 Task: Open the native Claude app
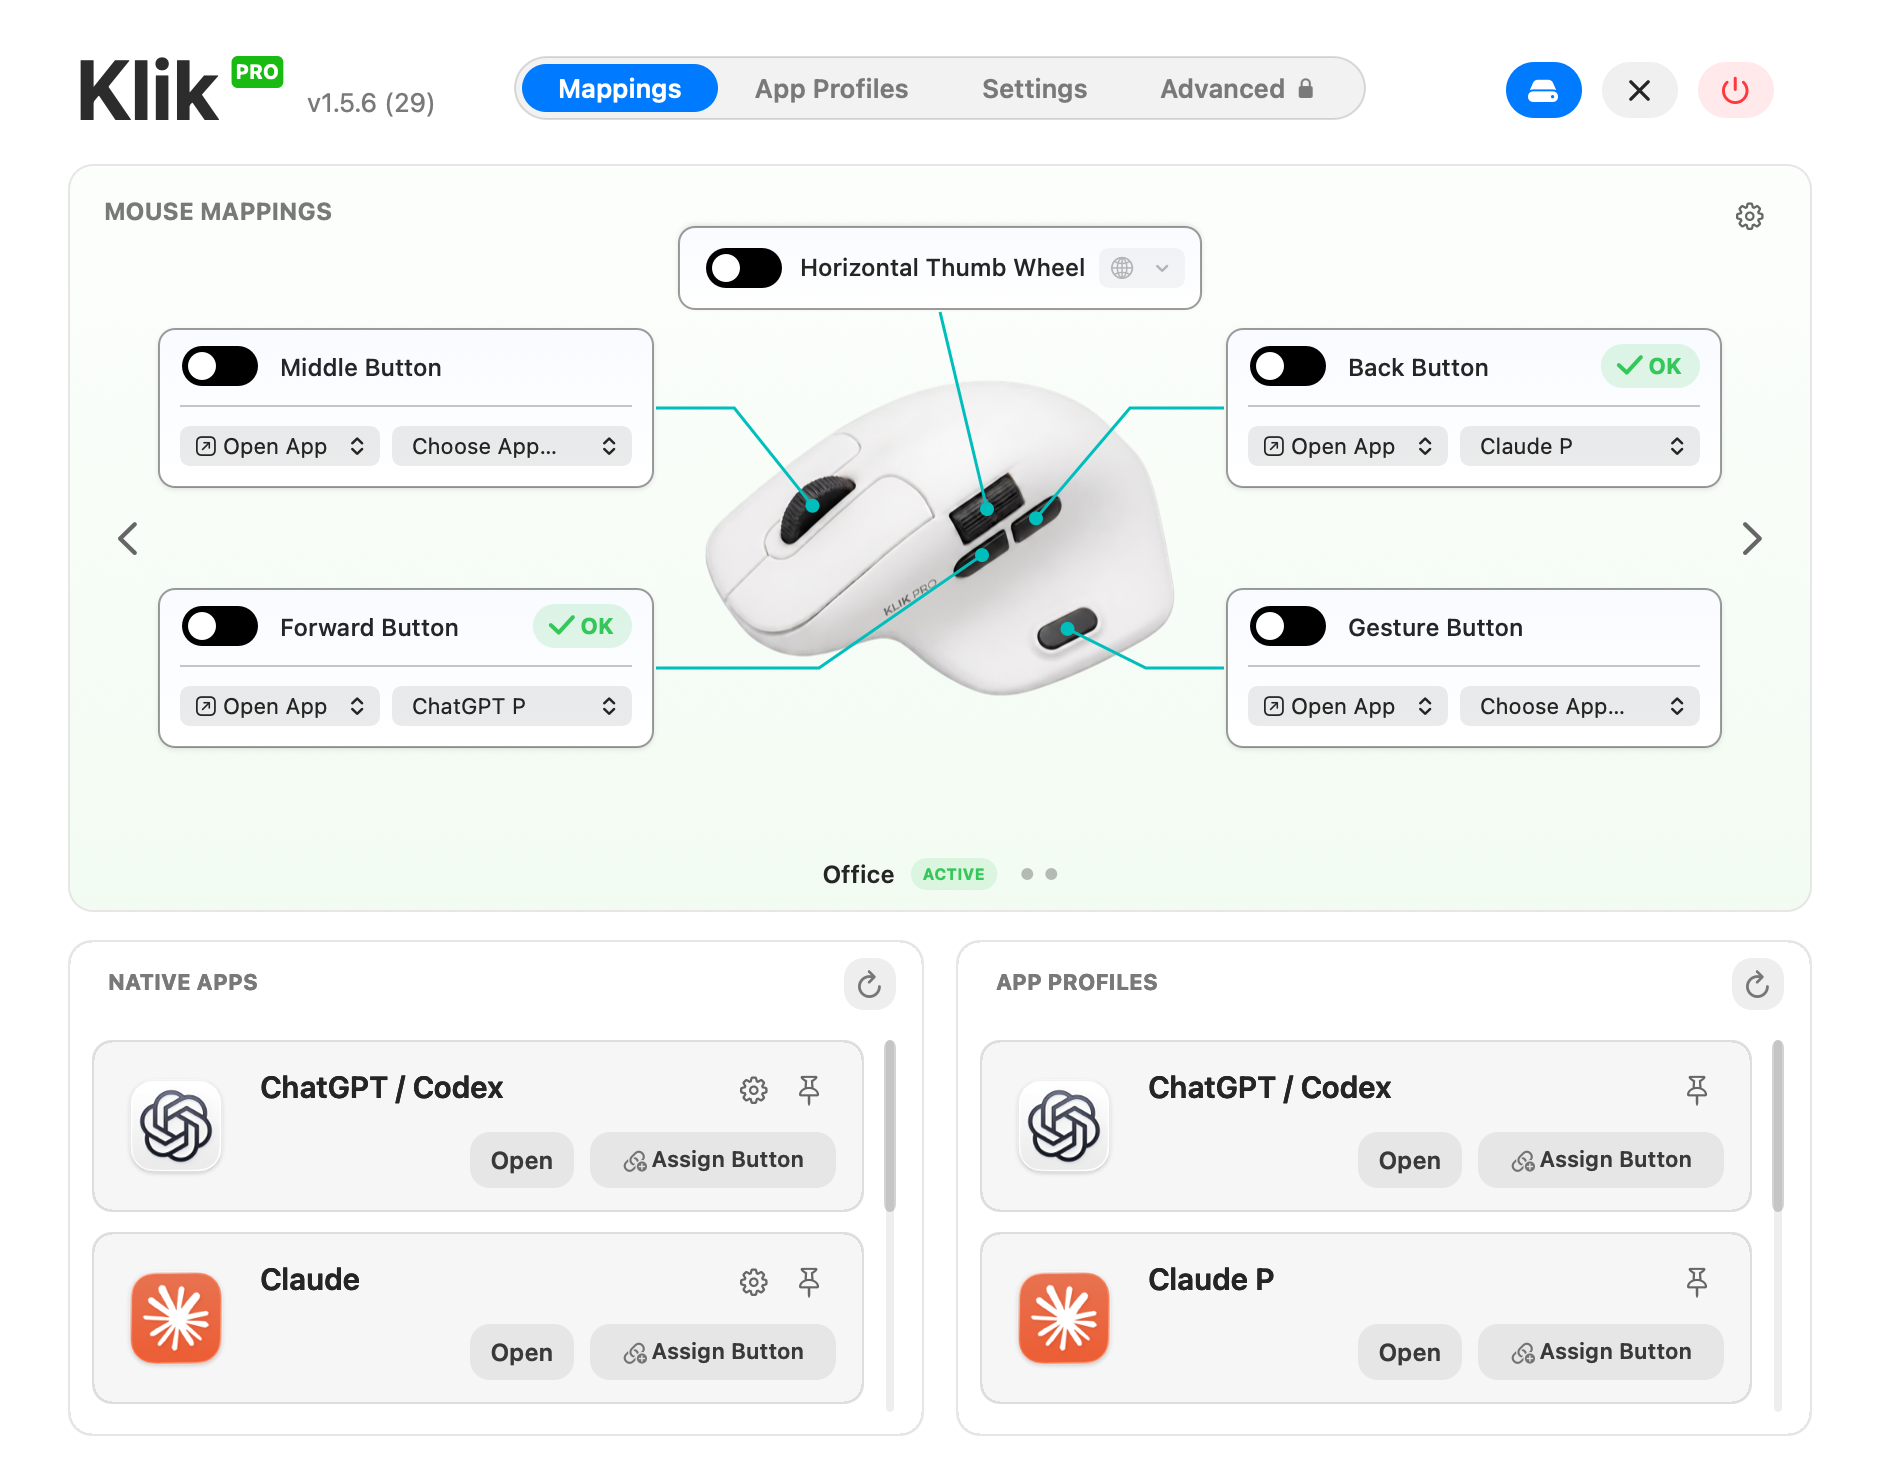[x=522, y=1352]
